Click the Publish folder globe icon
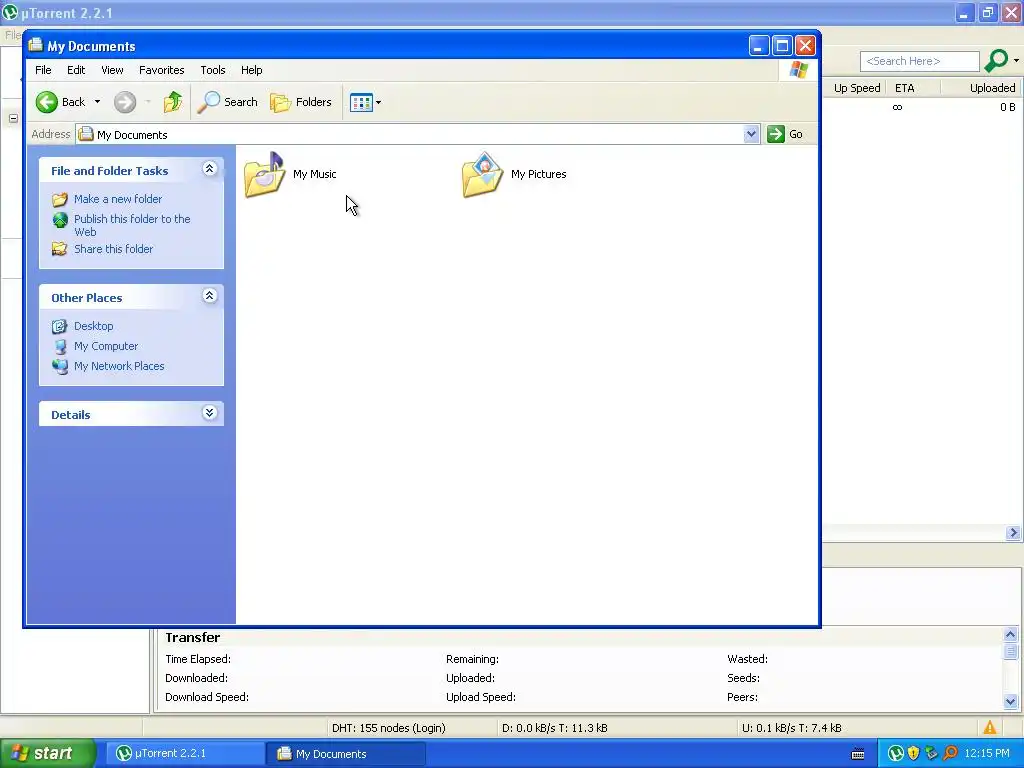Screen dimensions: 1024x768 (60, 220)
